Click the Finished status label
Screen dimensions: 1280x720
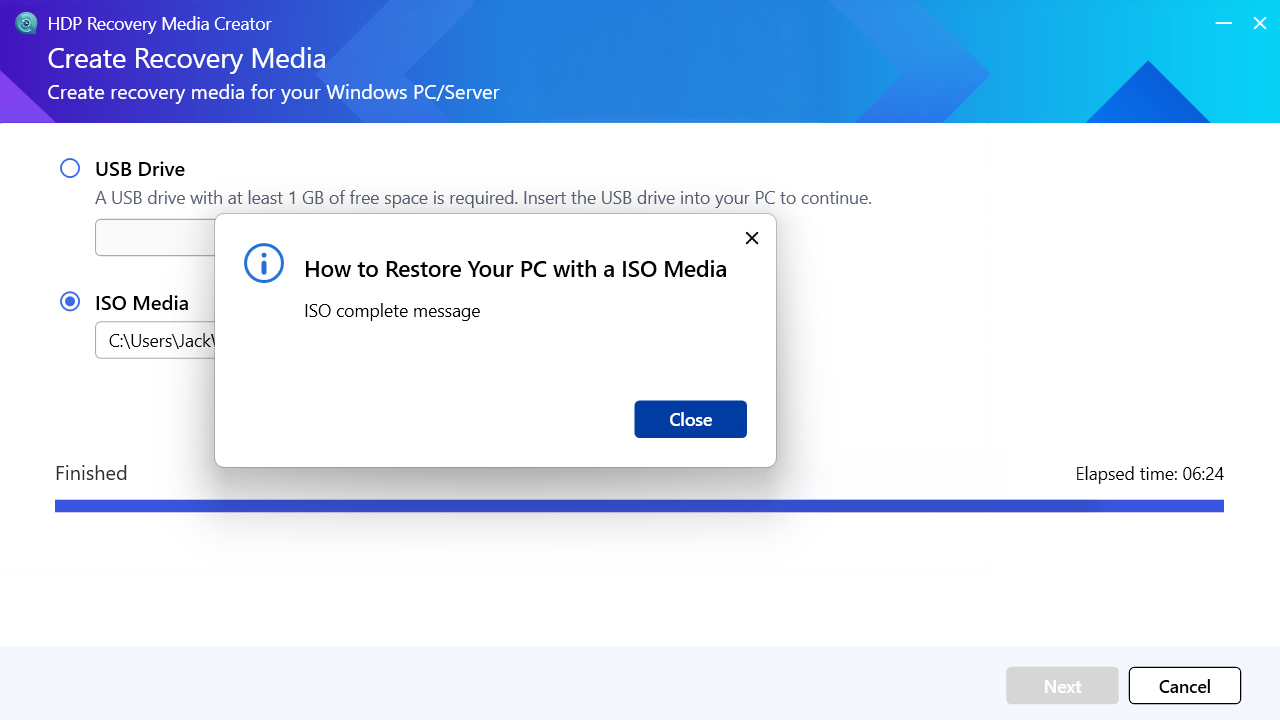tap(91, 473)
